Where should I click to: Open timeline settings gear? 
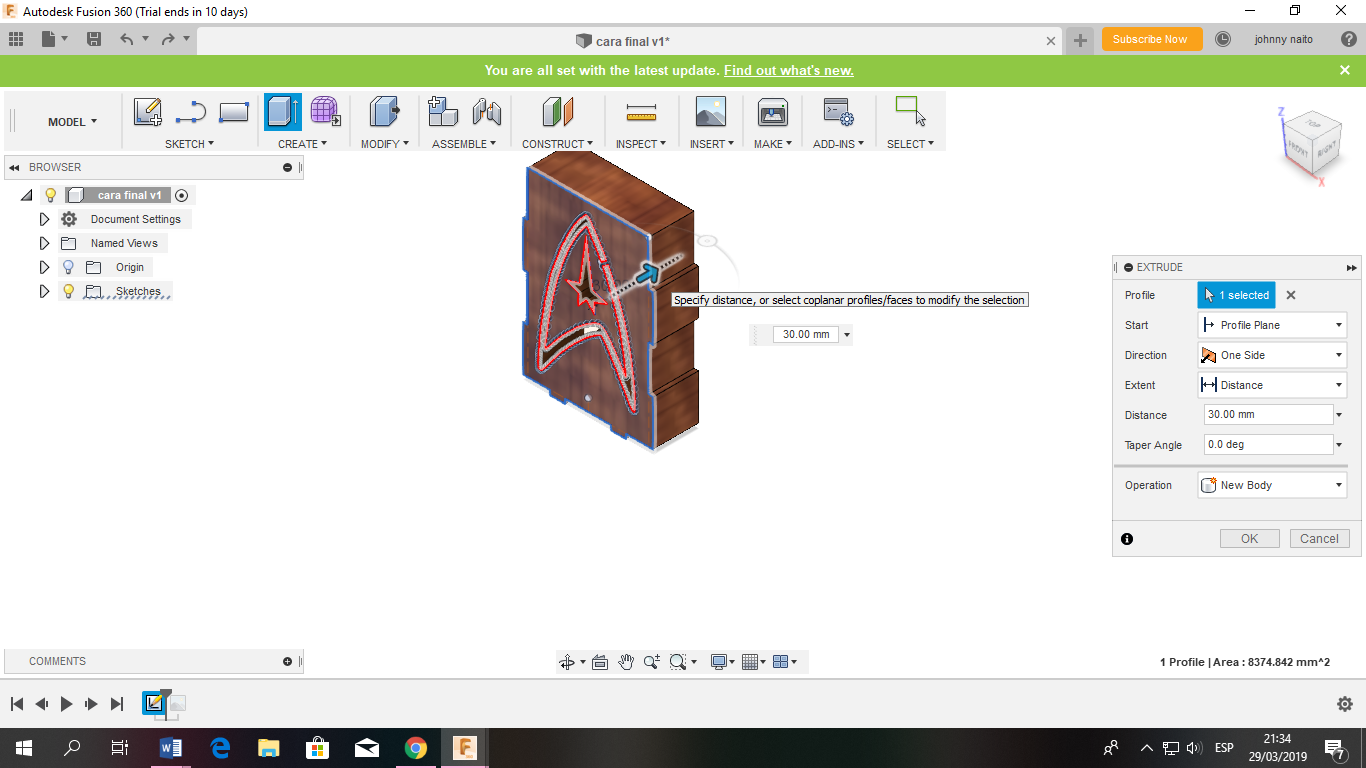pos(1345,704)
